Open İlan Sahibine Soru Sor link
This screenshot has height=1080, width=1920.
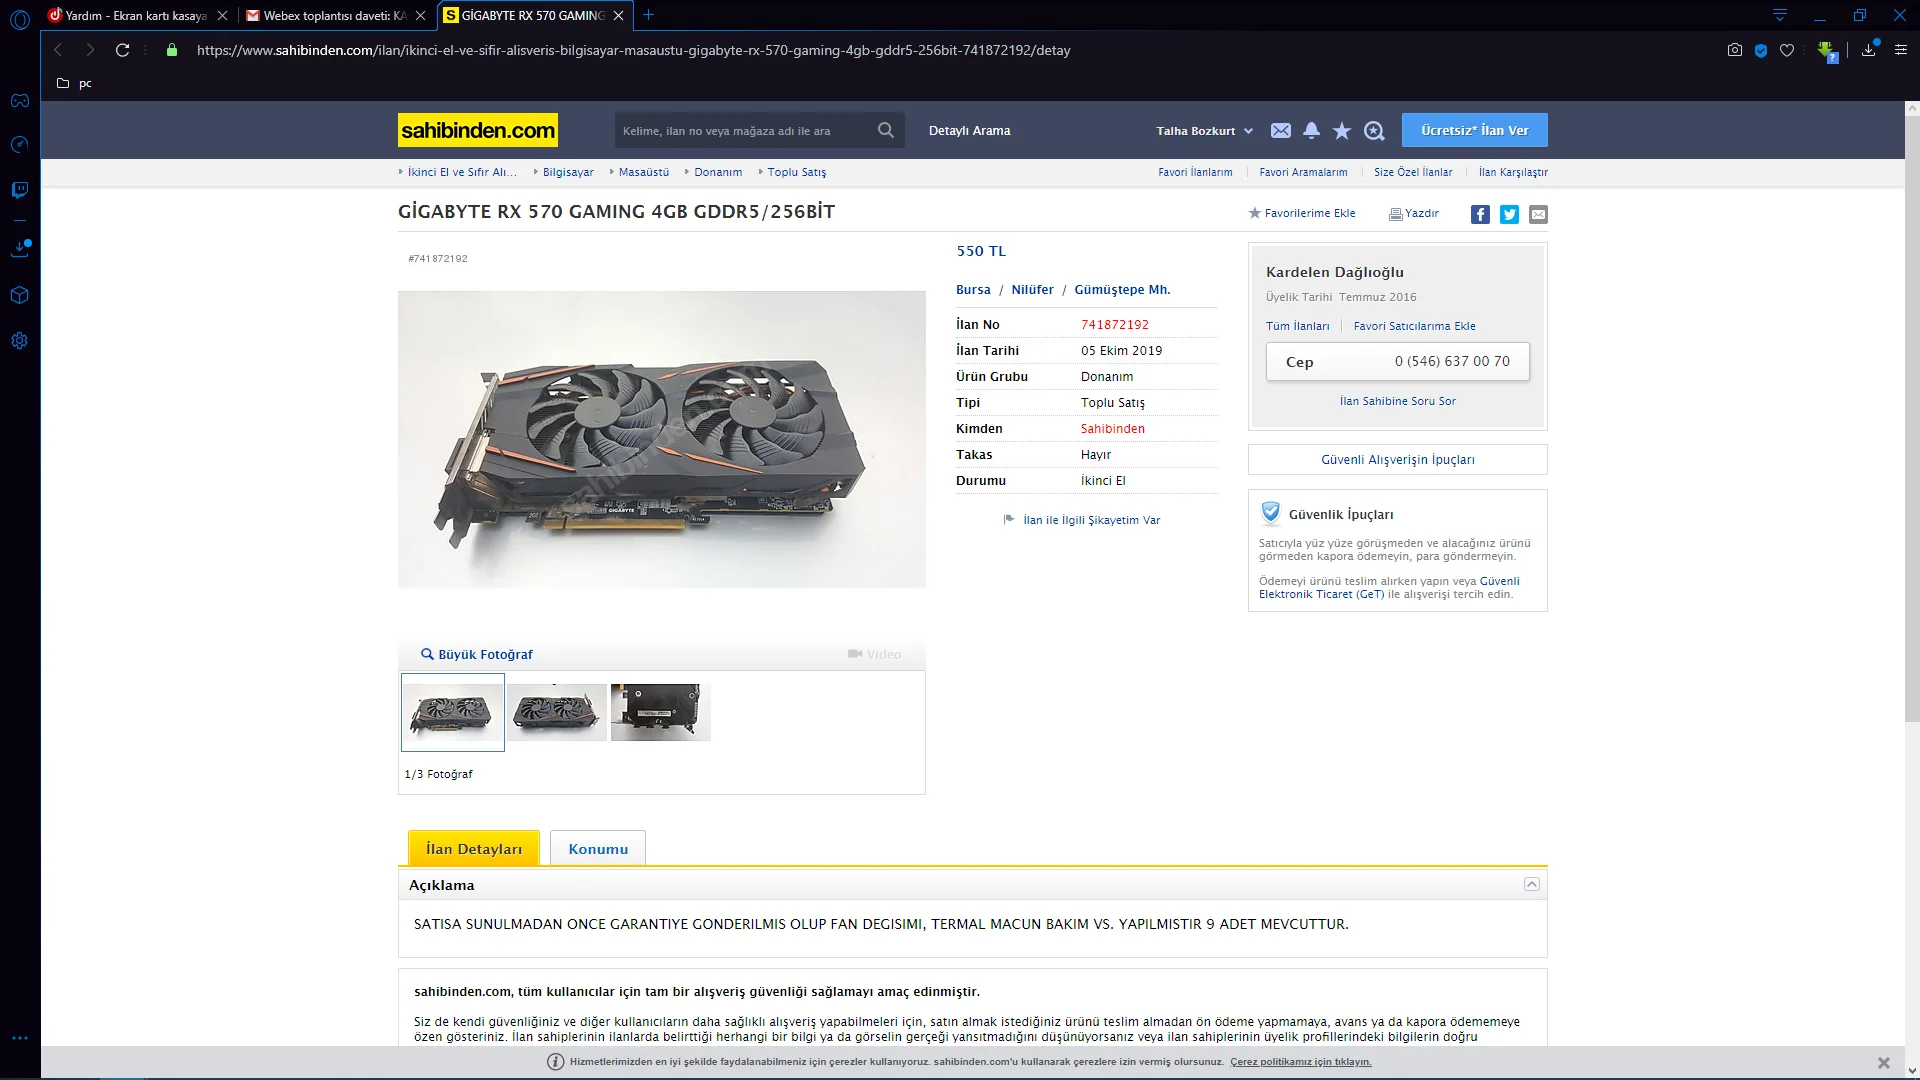(x=1397, y=401)
